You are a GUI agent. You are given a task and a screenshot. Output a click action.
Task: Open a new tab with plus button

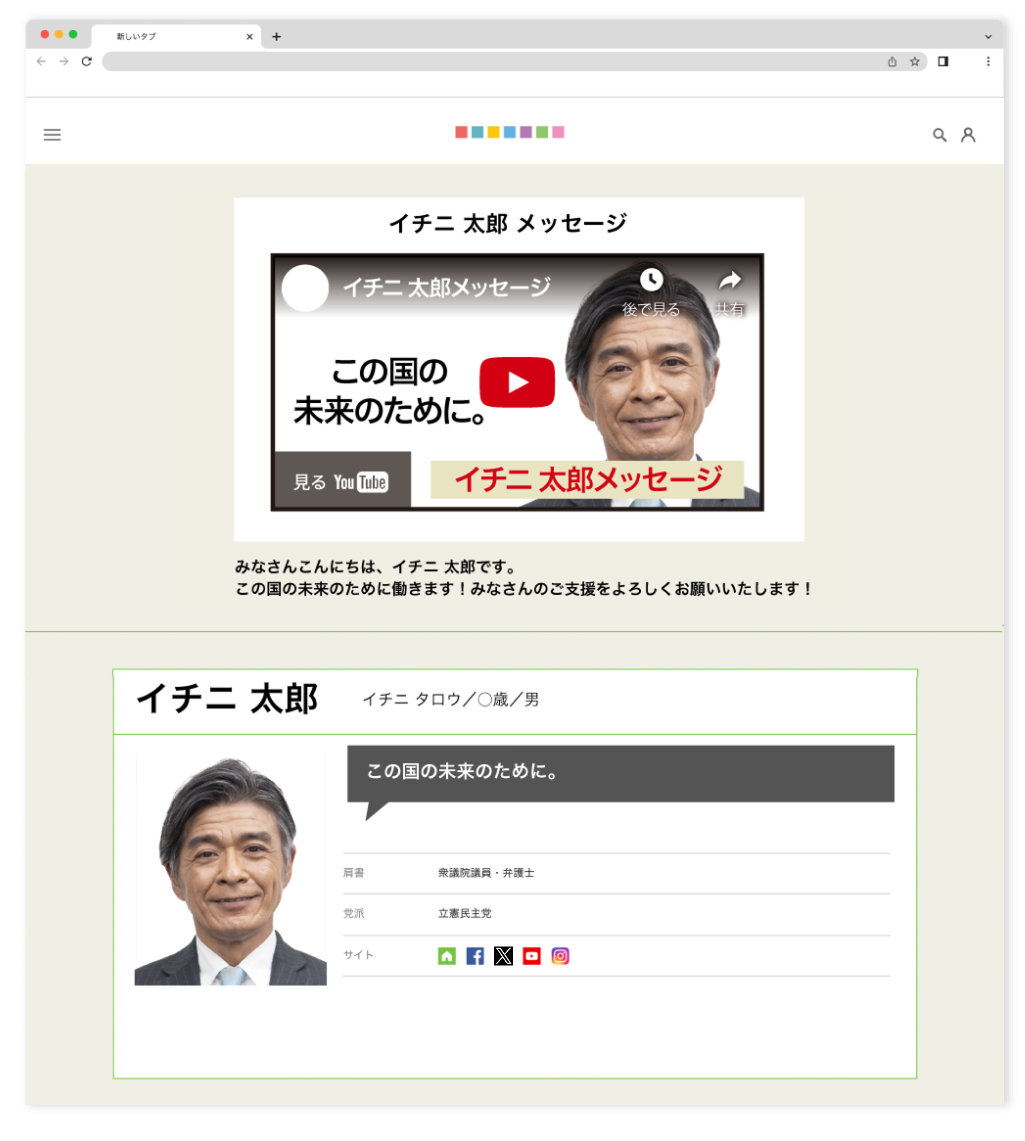(x=276, y=36)
